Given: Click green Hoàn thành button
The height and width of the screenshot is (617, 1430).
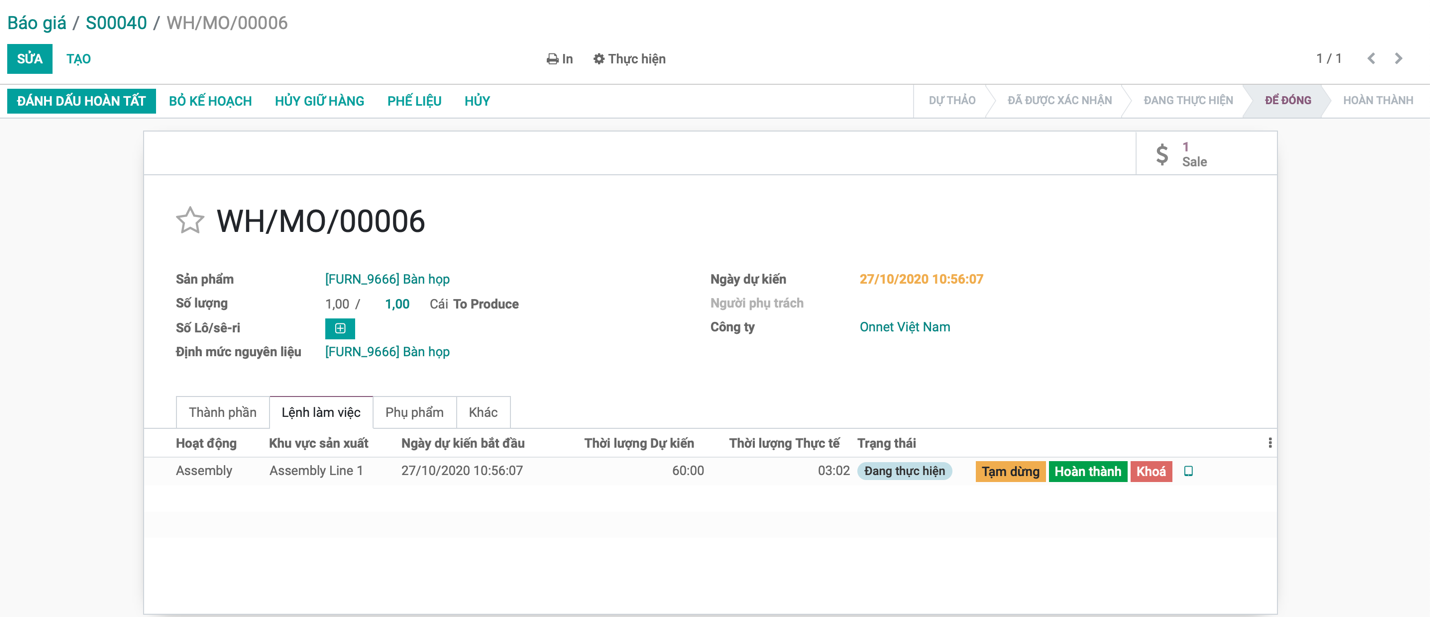Looking at the screenshot, I should (x=1087, y=471).
